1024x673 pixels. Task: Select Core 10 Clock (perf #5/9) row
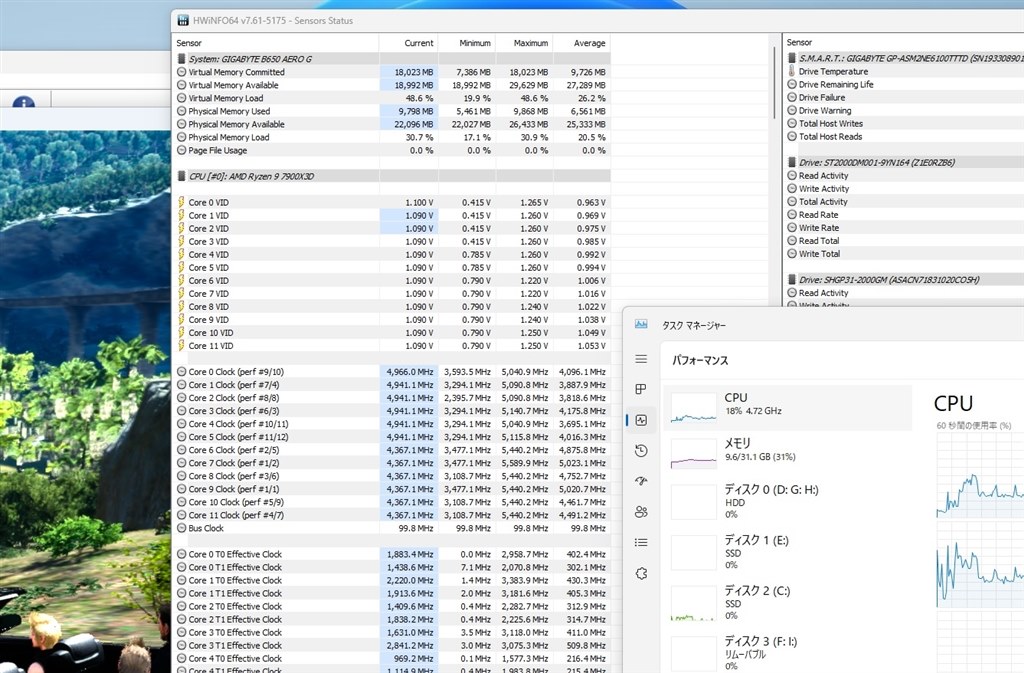point(391,502)
